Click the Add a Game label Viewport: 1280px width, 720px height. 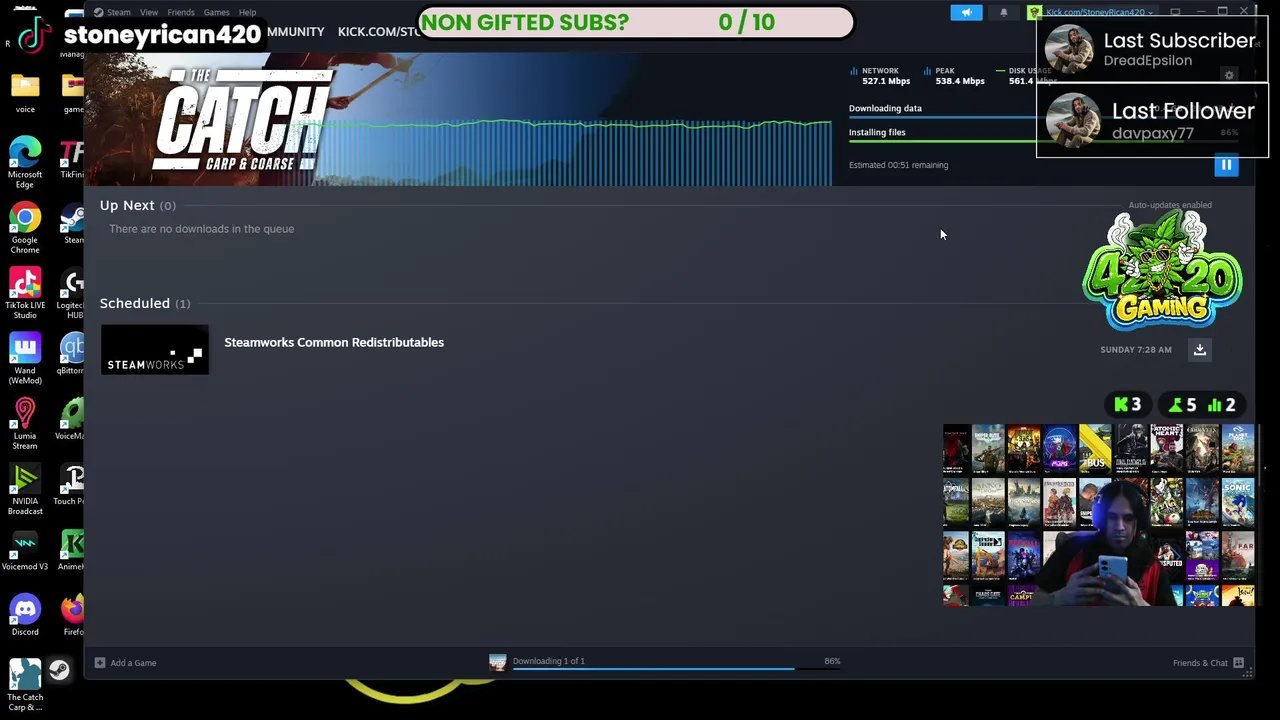point(133,663)
